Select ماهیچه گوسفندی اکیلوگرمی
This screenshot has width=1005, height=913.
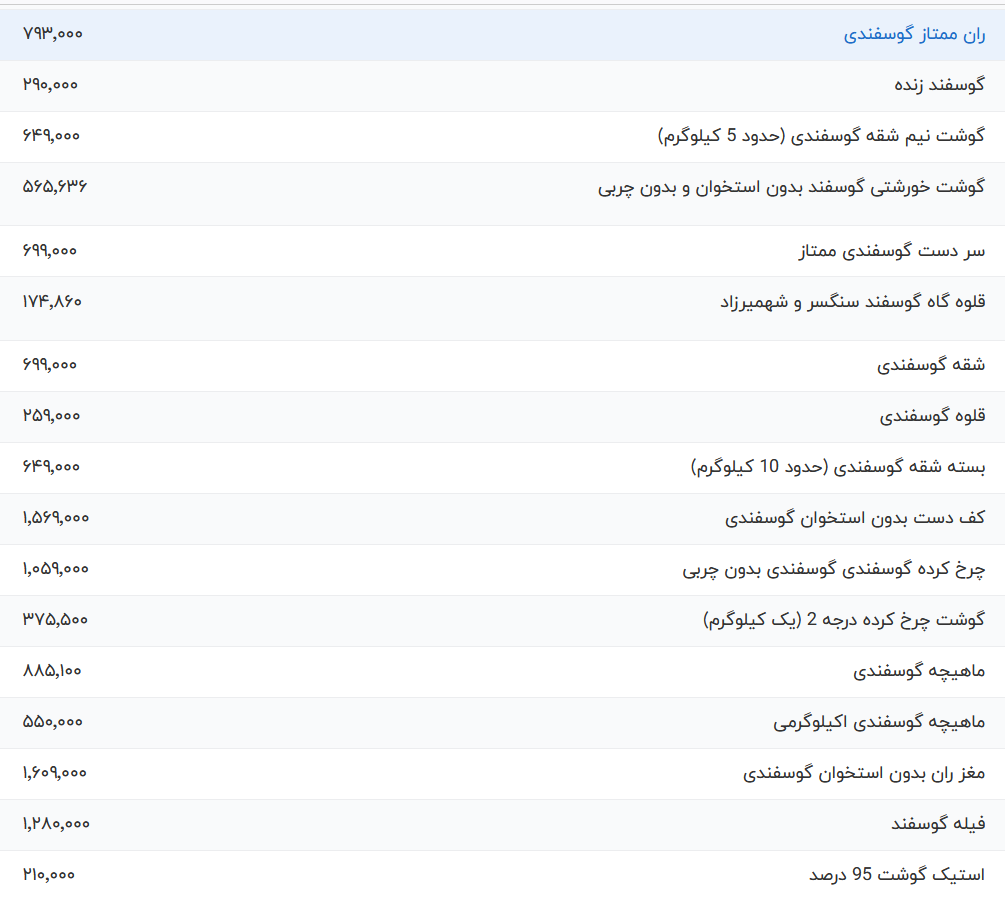pyautogui.click(x=879, y=723)
